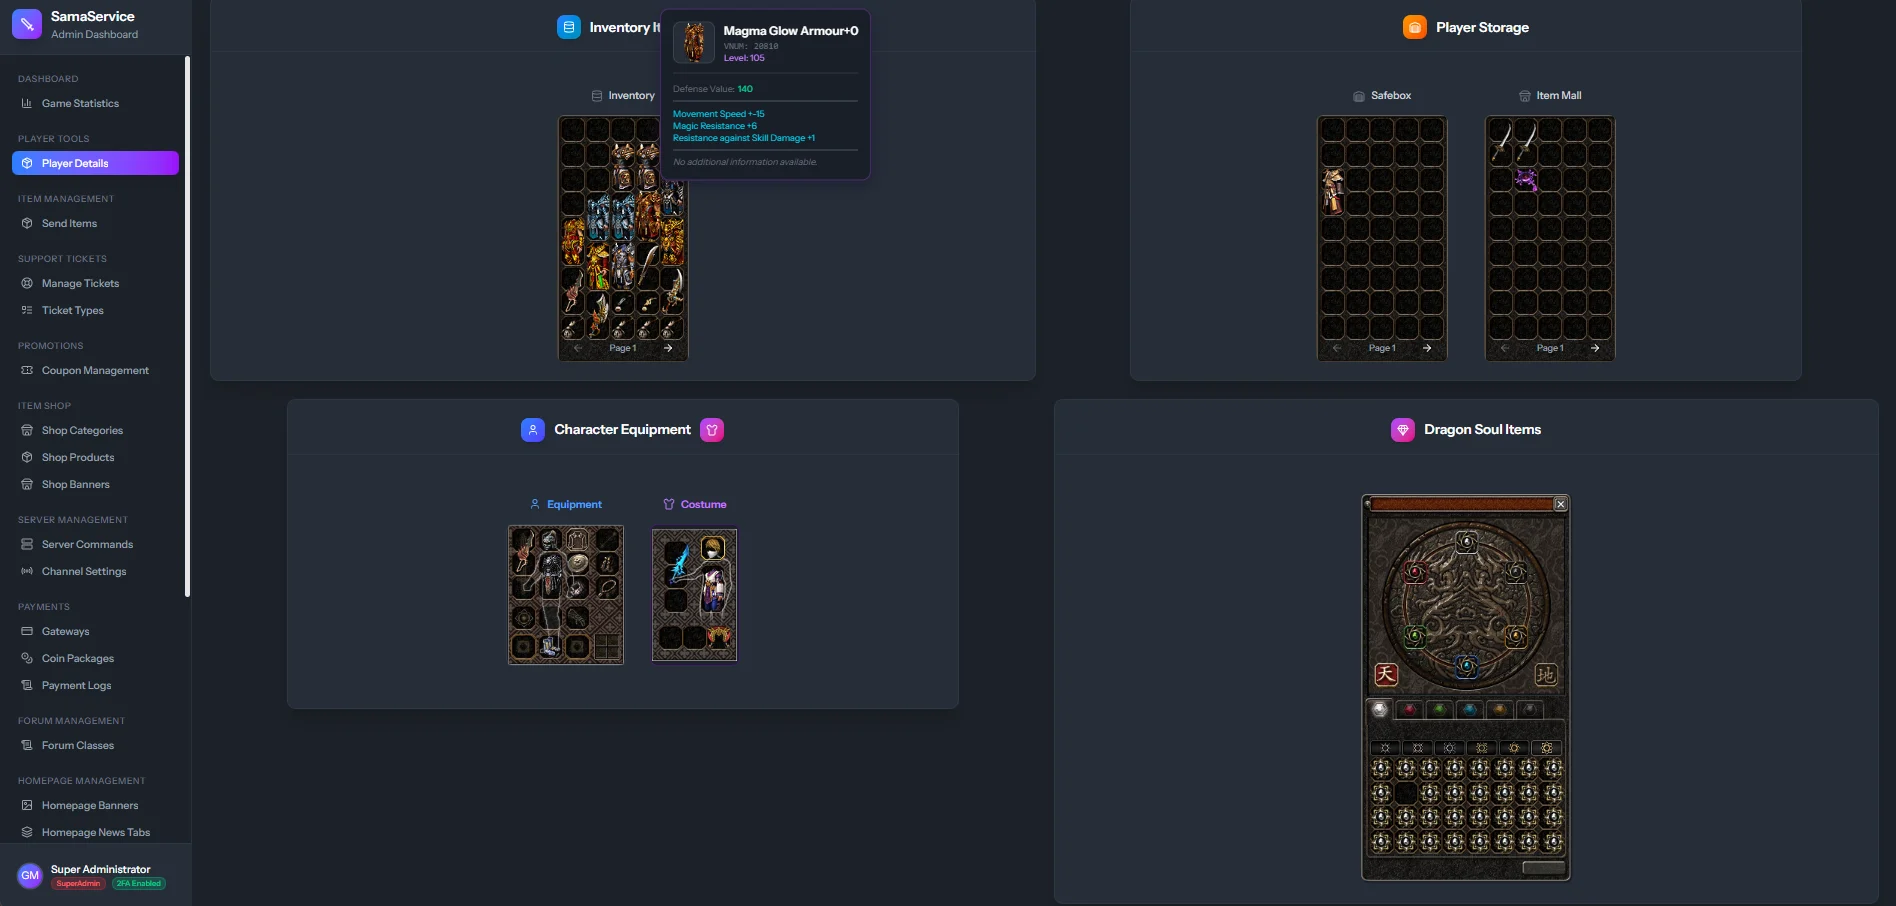Click the earrings slot in Equipment panel
The width and height of the screenshot is (1896, 906).
[607, 564]
